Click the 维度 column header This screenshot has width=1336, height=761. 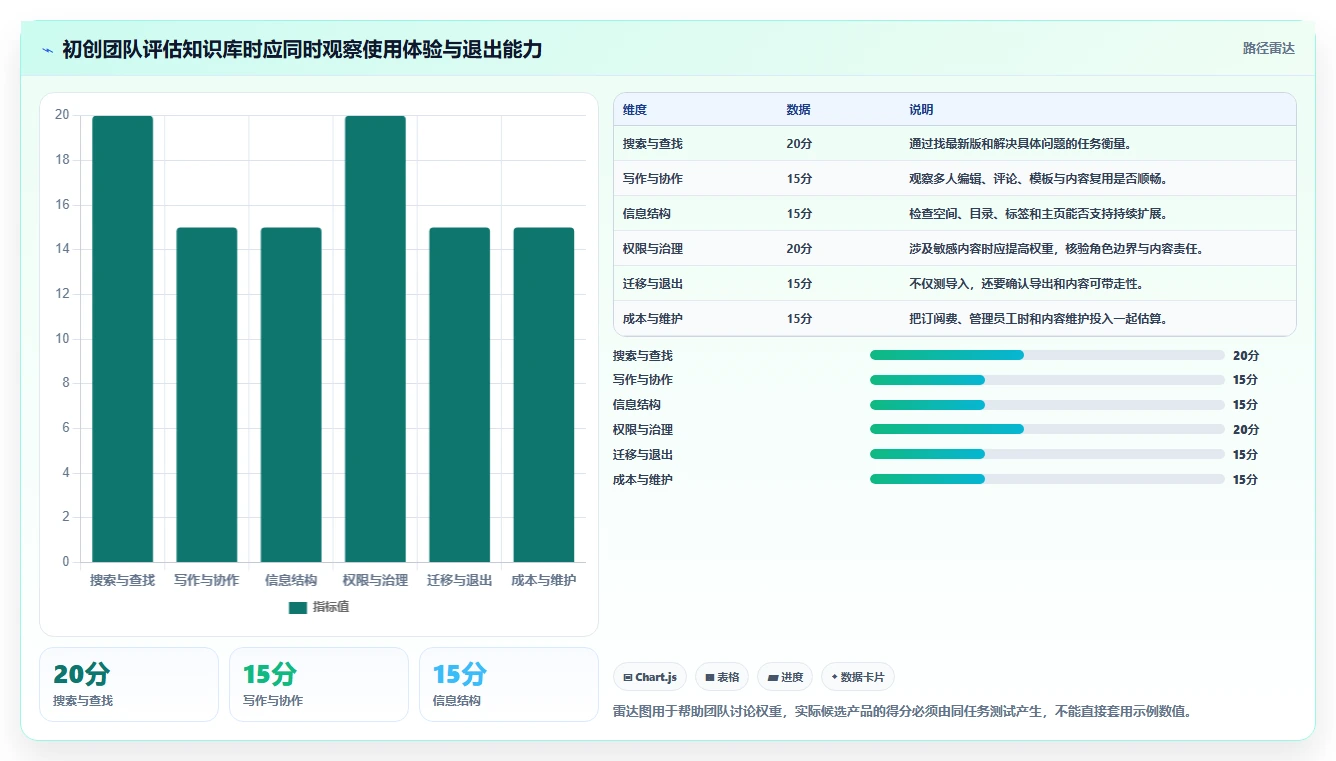click(635, 110)
